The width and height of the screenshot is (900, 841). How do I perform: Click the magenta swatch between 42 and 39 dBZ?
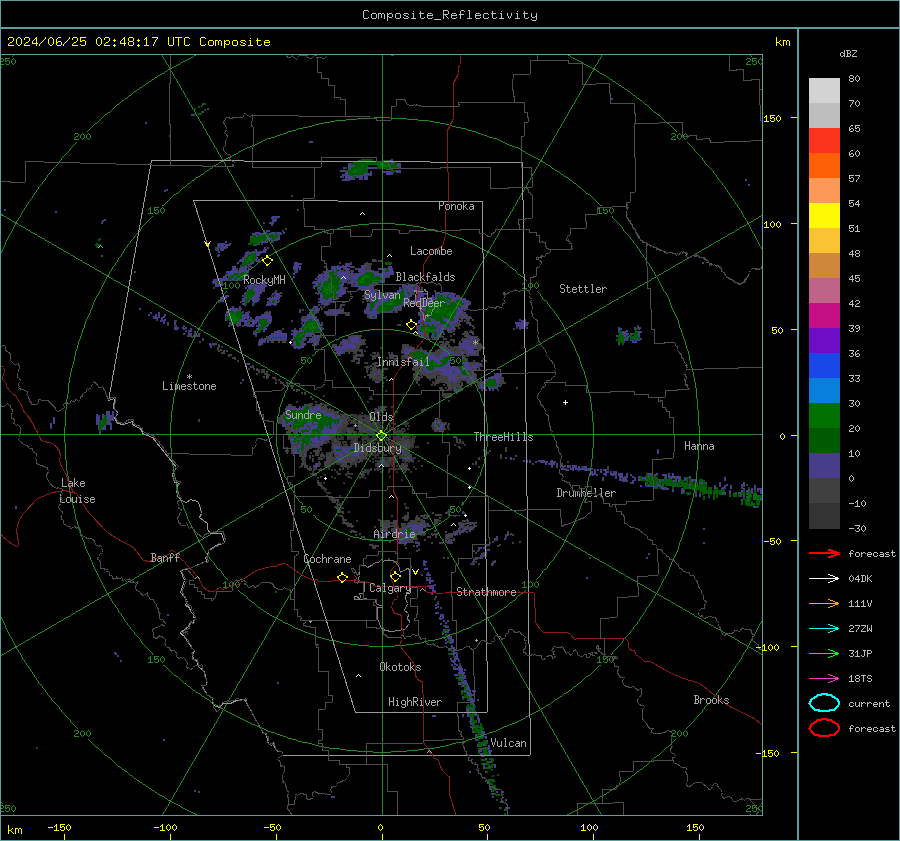point(824,316)
